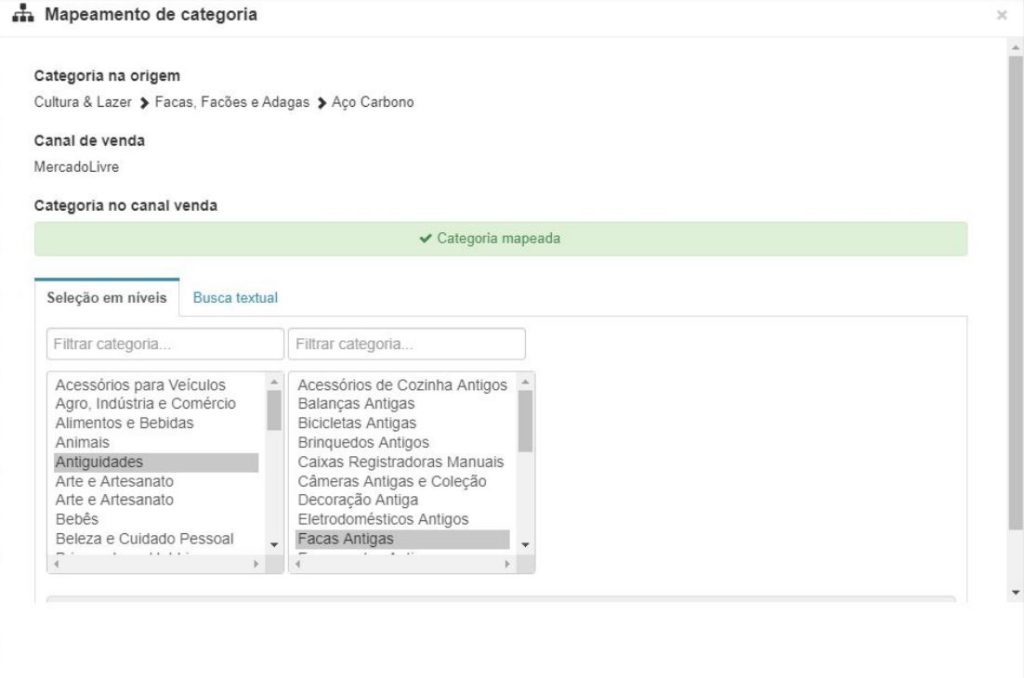
Task: Select Alimentos e Bebidas in the list
Action: (x=124, y=423)
